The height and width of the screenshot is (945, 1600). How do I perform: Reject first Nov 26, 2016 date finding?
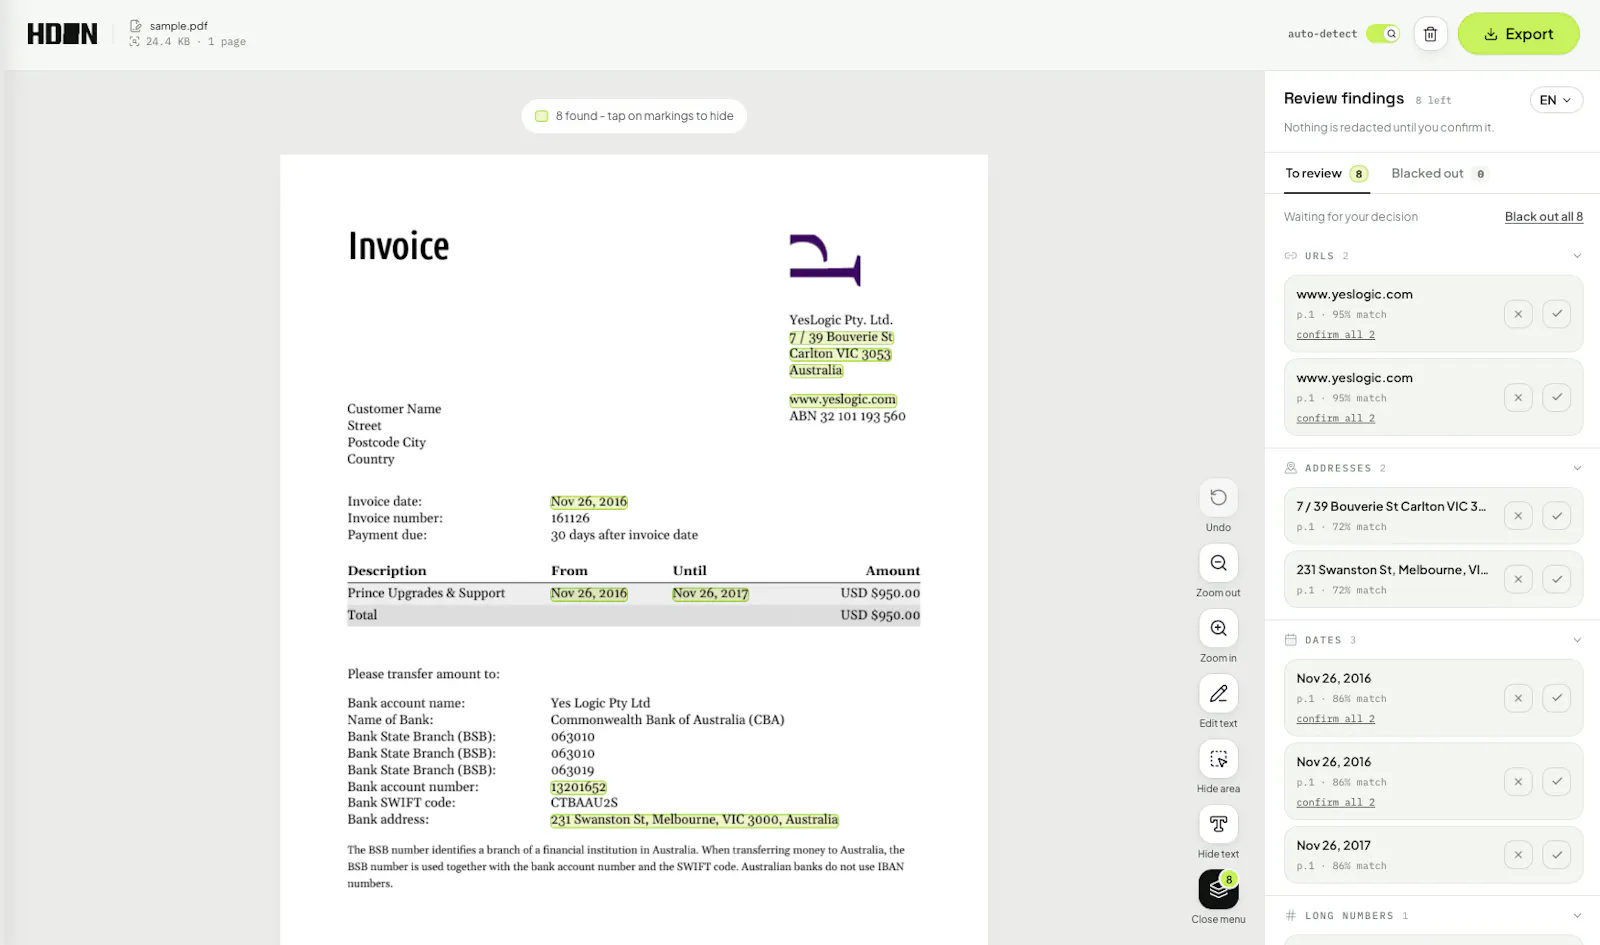pos(1518,698)
